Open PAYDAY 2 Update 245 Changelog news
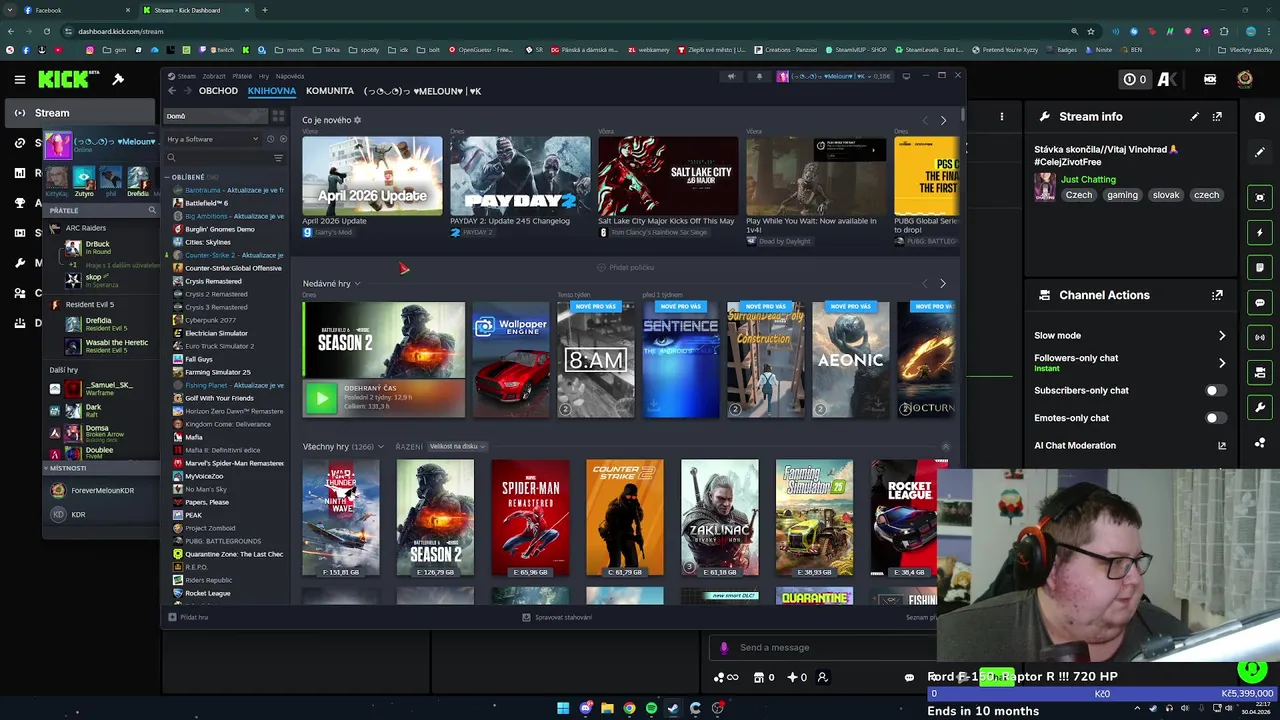Image resolution: width=1280 pixels, height=720 pixels. point(520,187)
